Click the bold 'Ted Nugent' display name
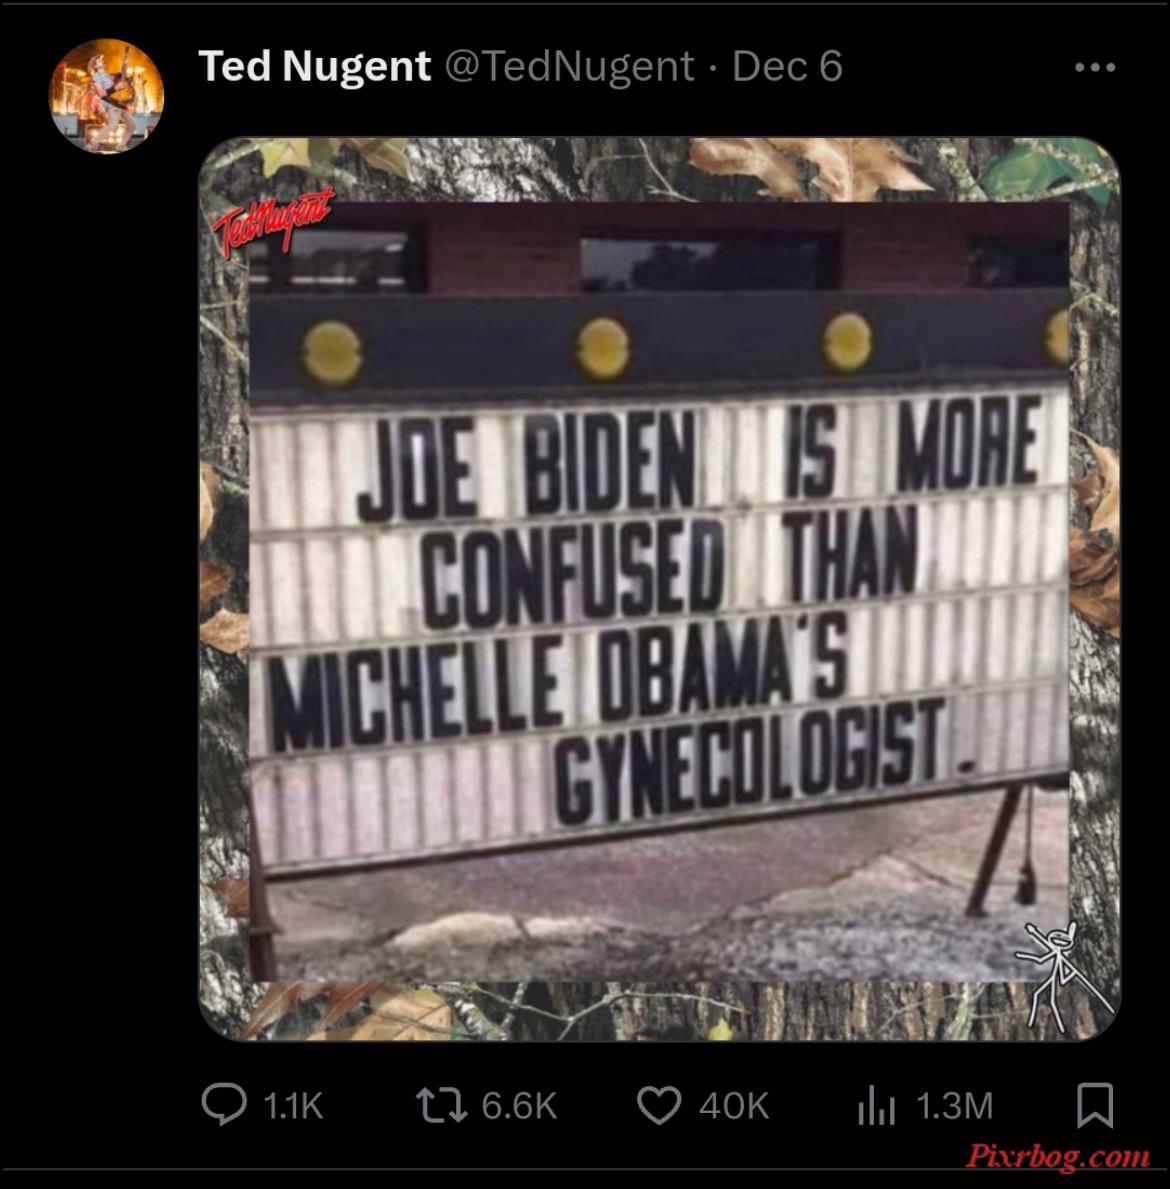Screen dimensions: 1170x1189 pyautogui.click(x=315, y=66)
